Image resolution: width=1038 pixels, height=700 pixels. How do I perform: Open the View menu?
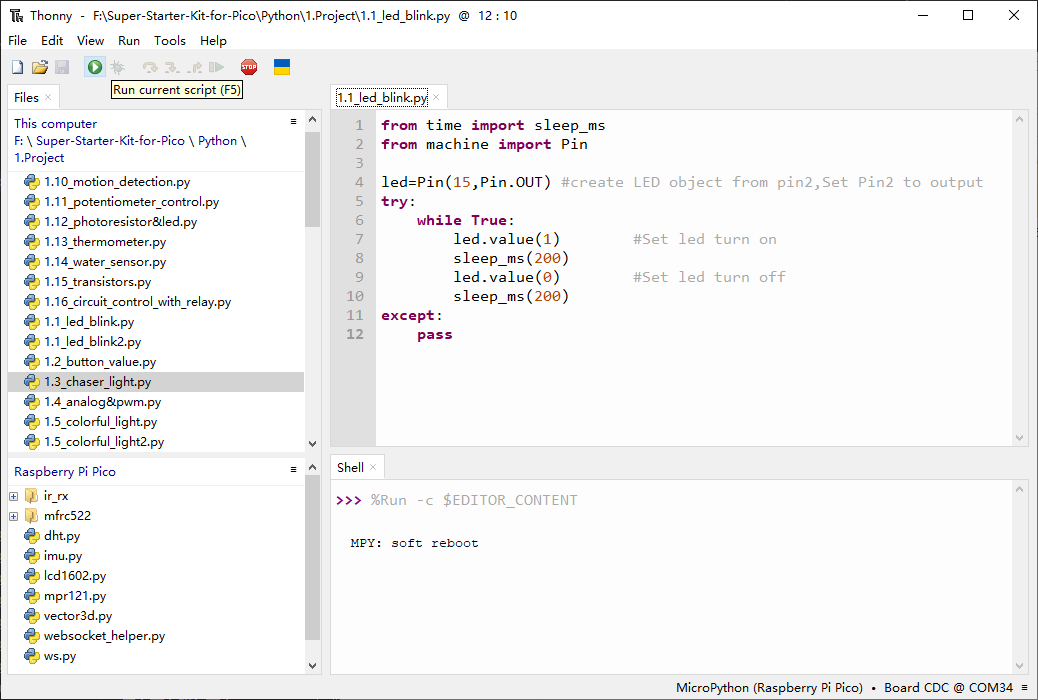pyautogui.click(x=90, y=40)
